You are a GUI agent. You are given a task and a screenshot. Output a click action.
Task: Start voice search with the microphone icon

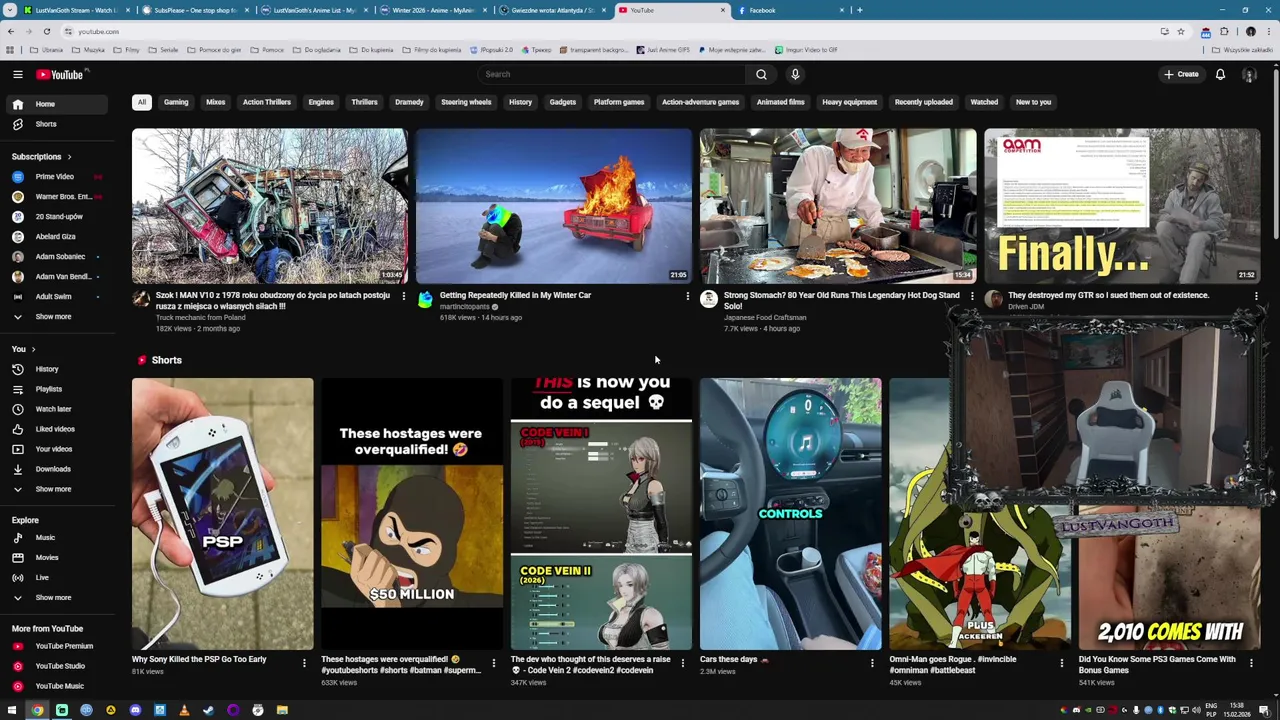pos(795,74)
